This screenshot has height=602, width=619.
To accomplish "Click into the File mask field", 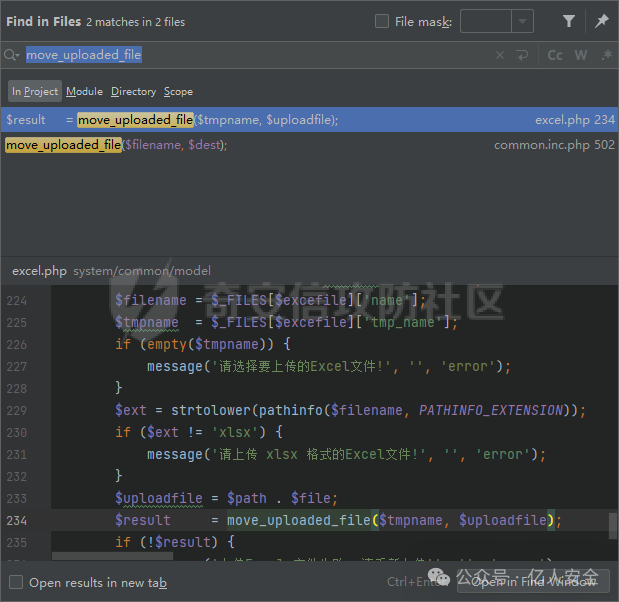I will (x=486, y=21).
